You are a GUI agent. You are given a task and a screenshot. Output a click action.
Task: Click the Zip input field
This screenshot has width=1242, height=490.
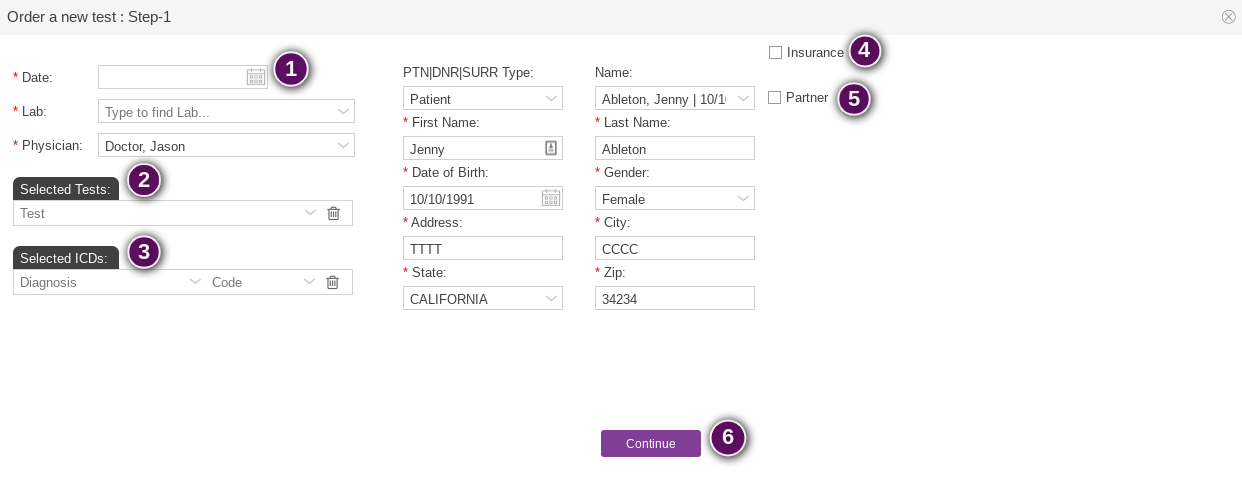tap(674, 298)
